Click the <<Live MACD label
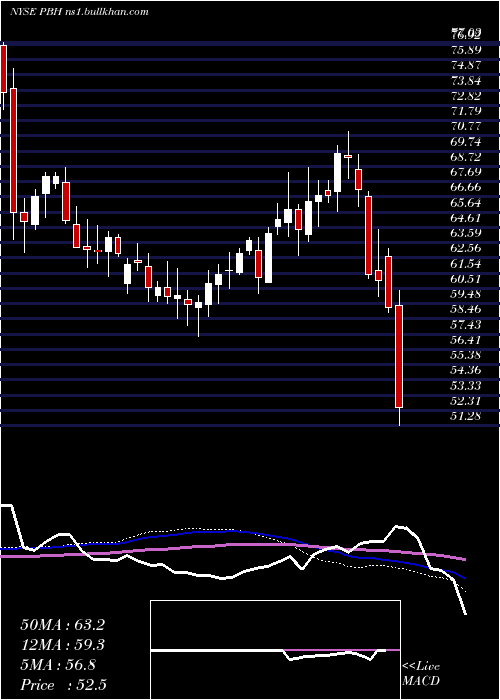 421,674
